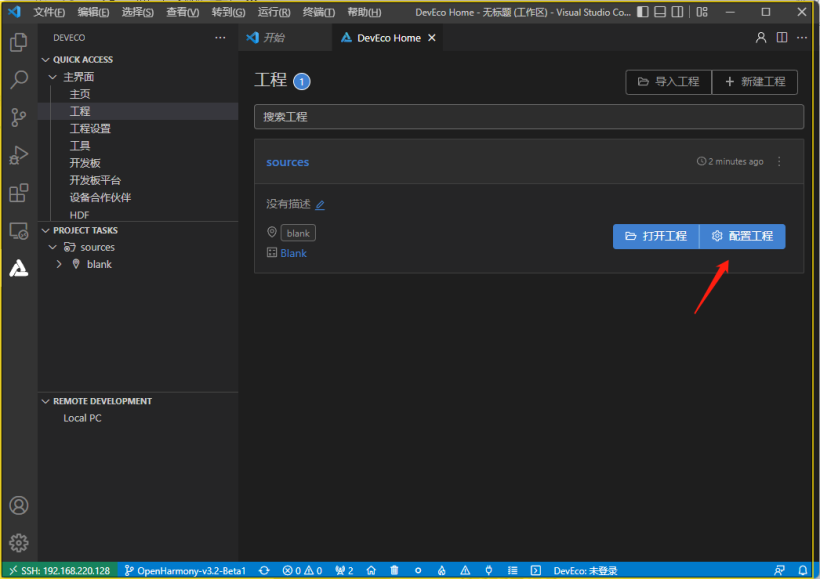This screenshot has width=820, height=579.
Task: Open Source Control in the activity bar
Action: pos(18,118)
